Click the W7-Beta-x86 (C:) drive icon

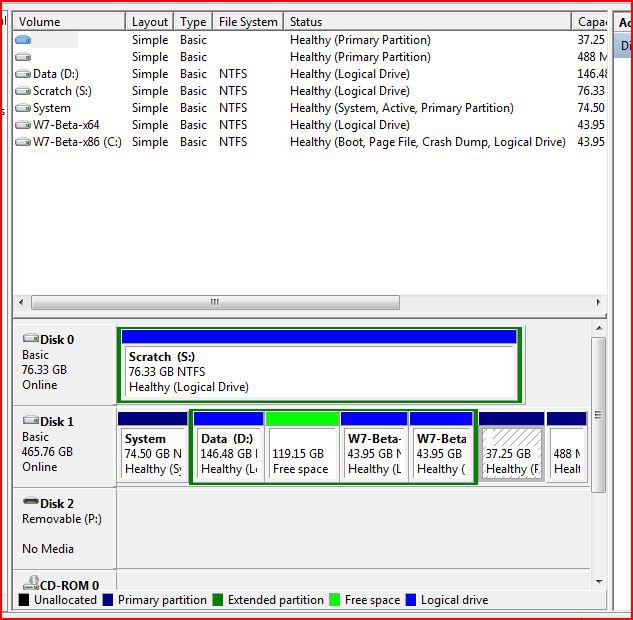[x=23, y=142]
